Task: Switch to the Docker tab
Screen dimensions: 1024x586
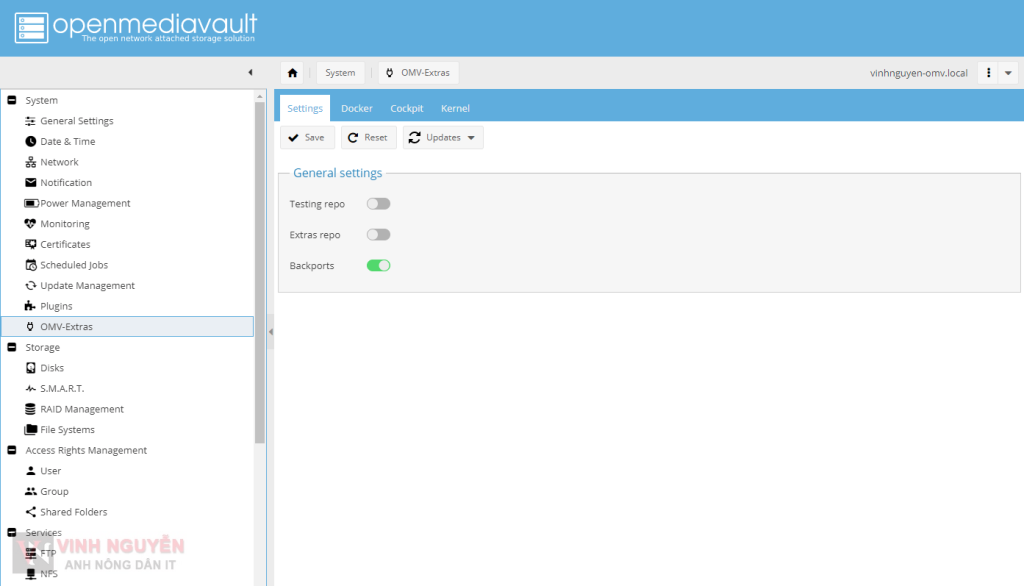Action: (357, 108)
